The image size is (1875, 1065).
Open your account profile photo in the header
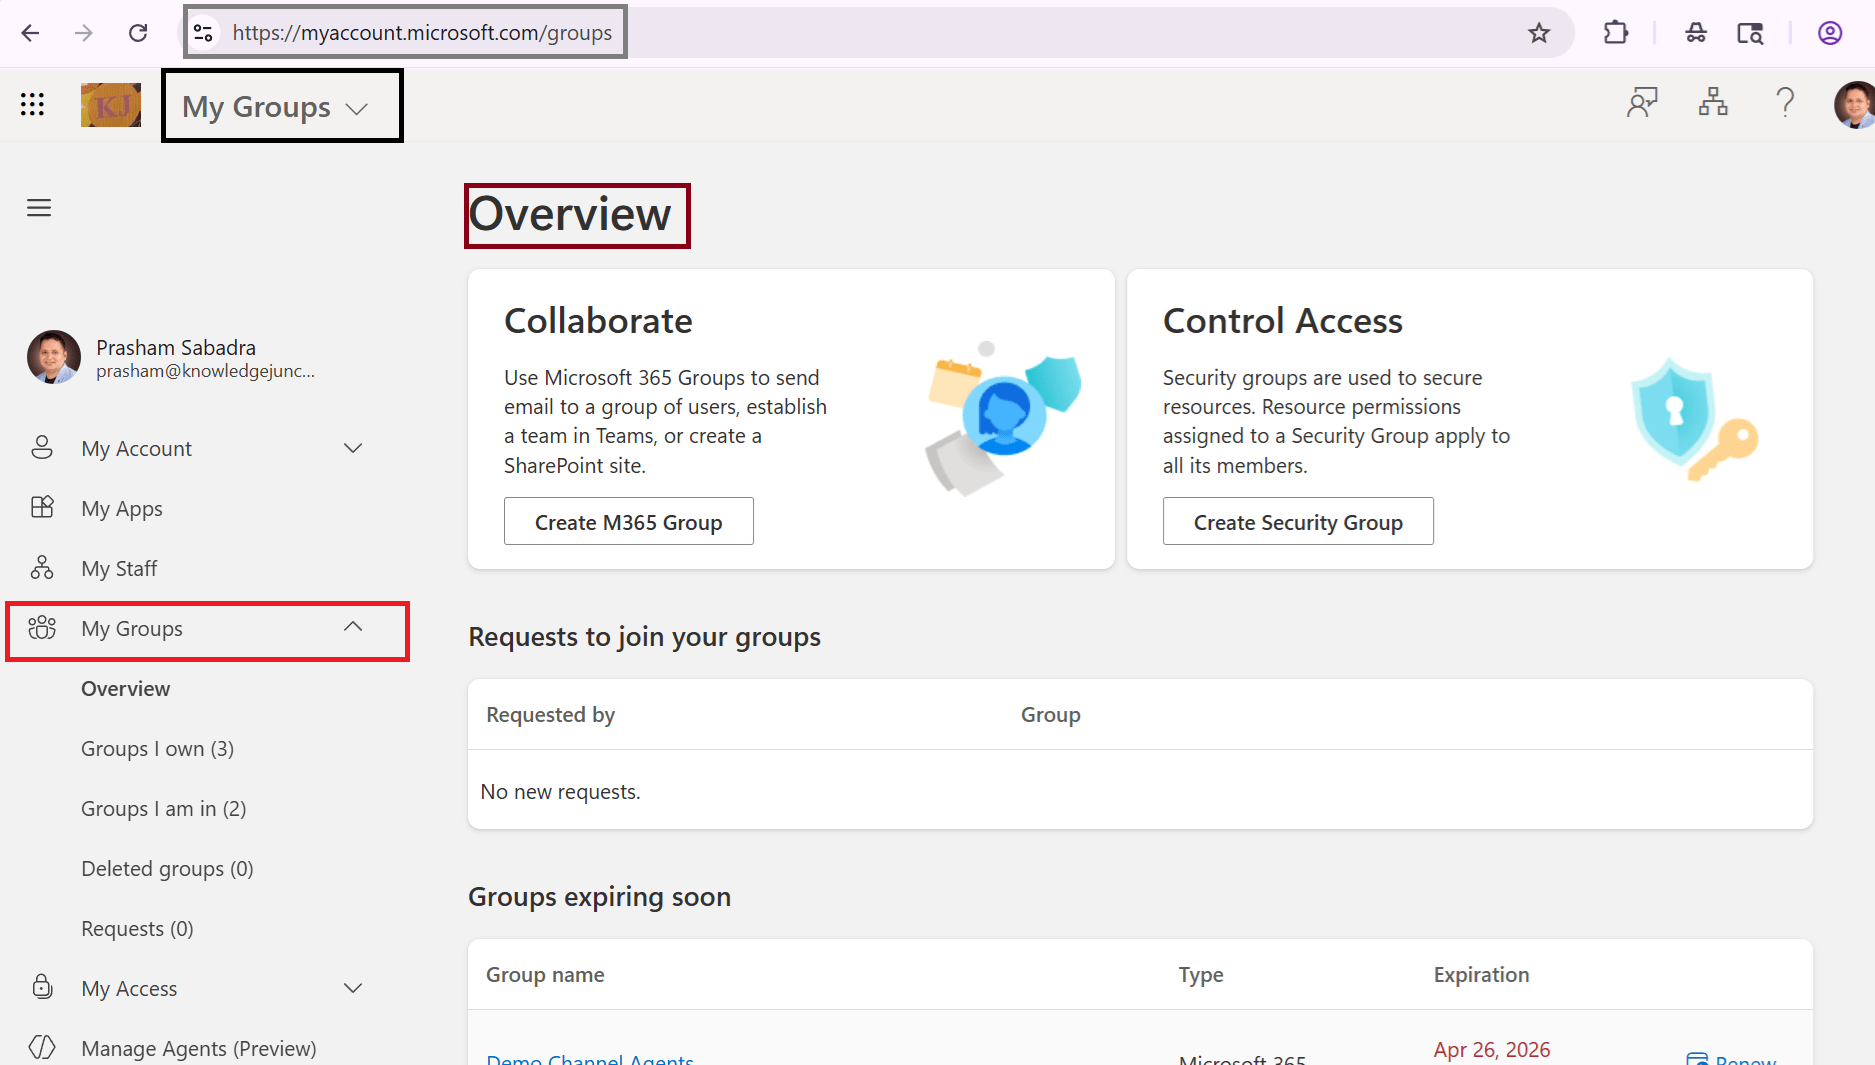[1855, 104]
